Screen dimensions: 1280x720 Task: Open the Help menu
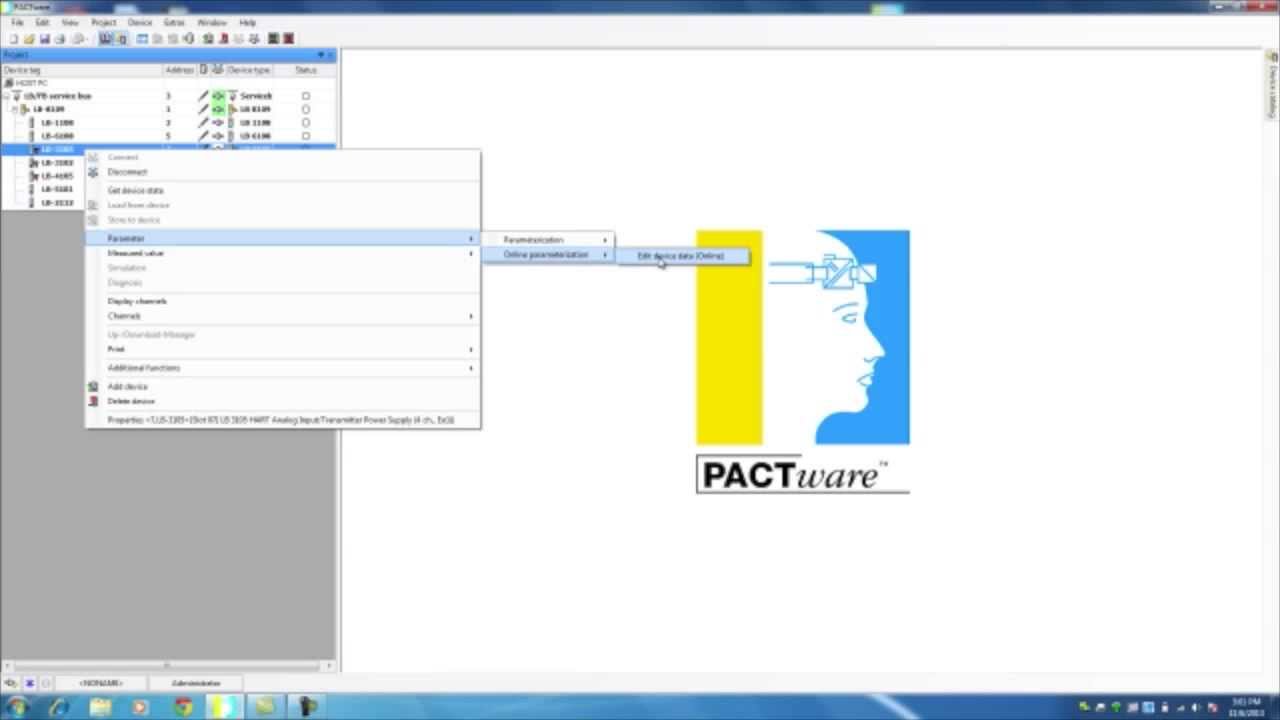coord(247,22)
